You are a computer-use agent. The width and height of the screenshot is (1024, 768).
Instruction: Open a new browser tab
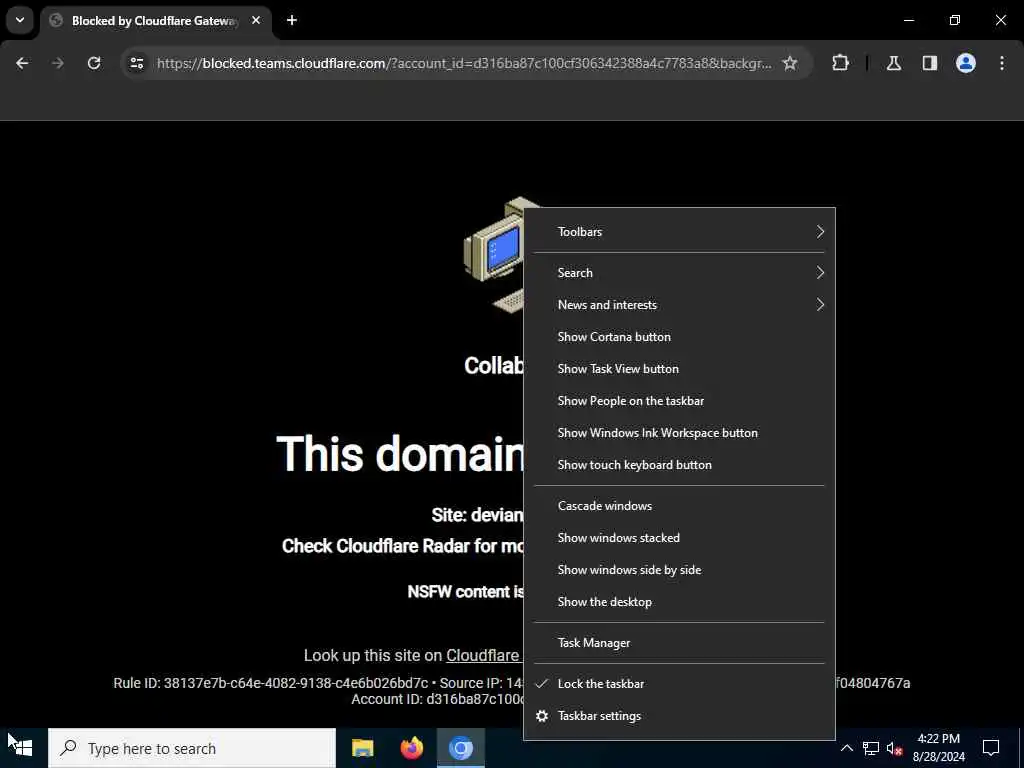[x=292, y=21]
